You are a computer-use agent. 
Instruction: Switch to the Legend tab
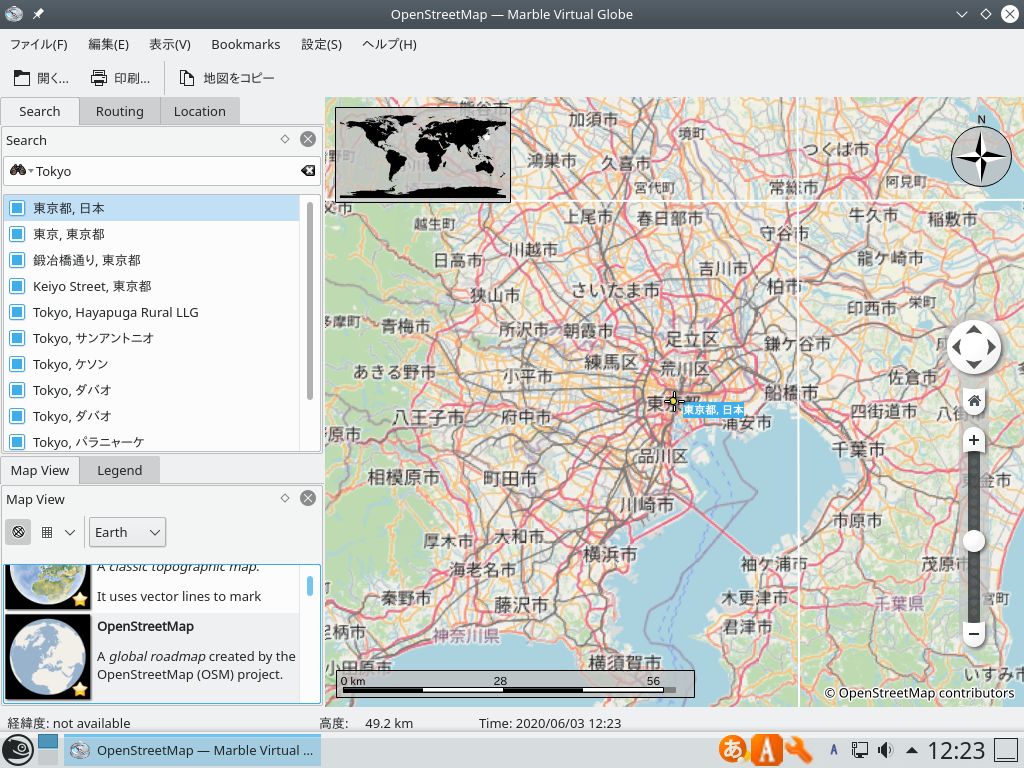(120, 470)
